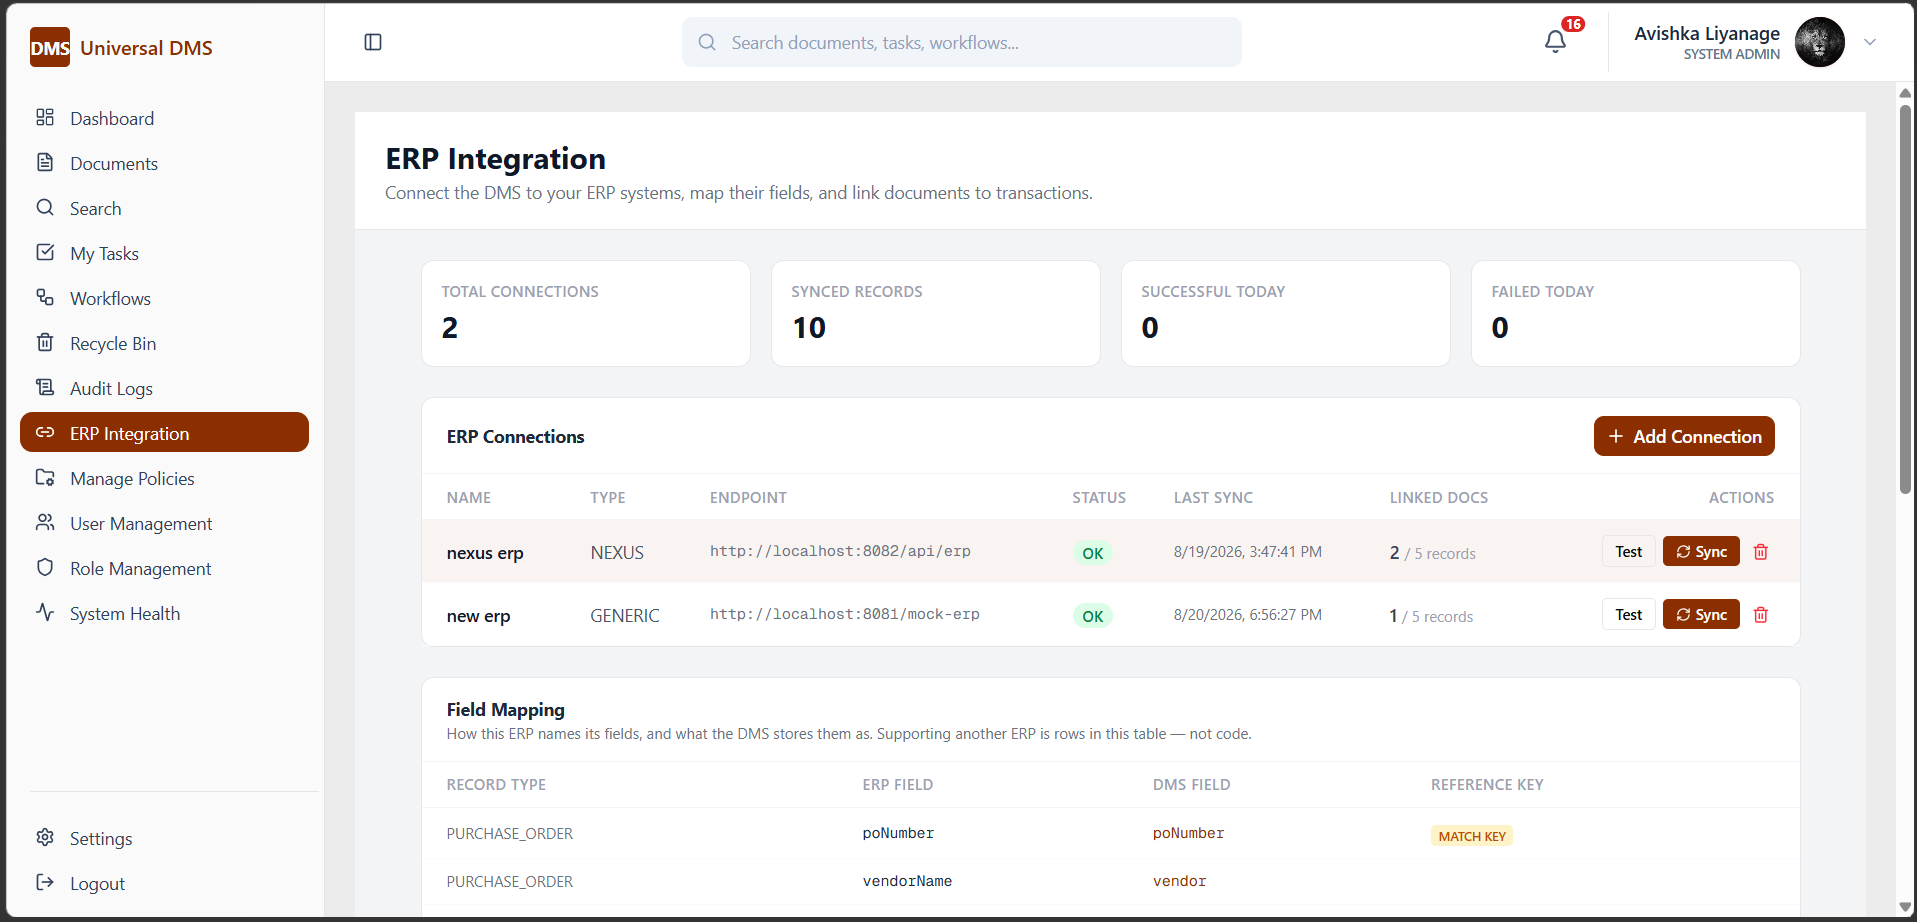
Task: Sync the new erp connection
Action: click(1701, 615)
